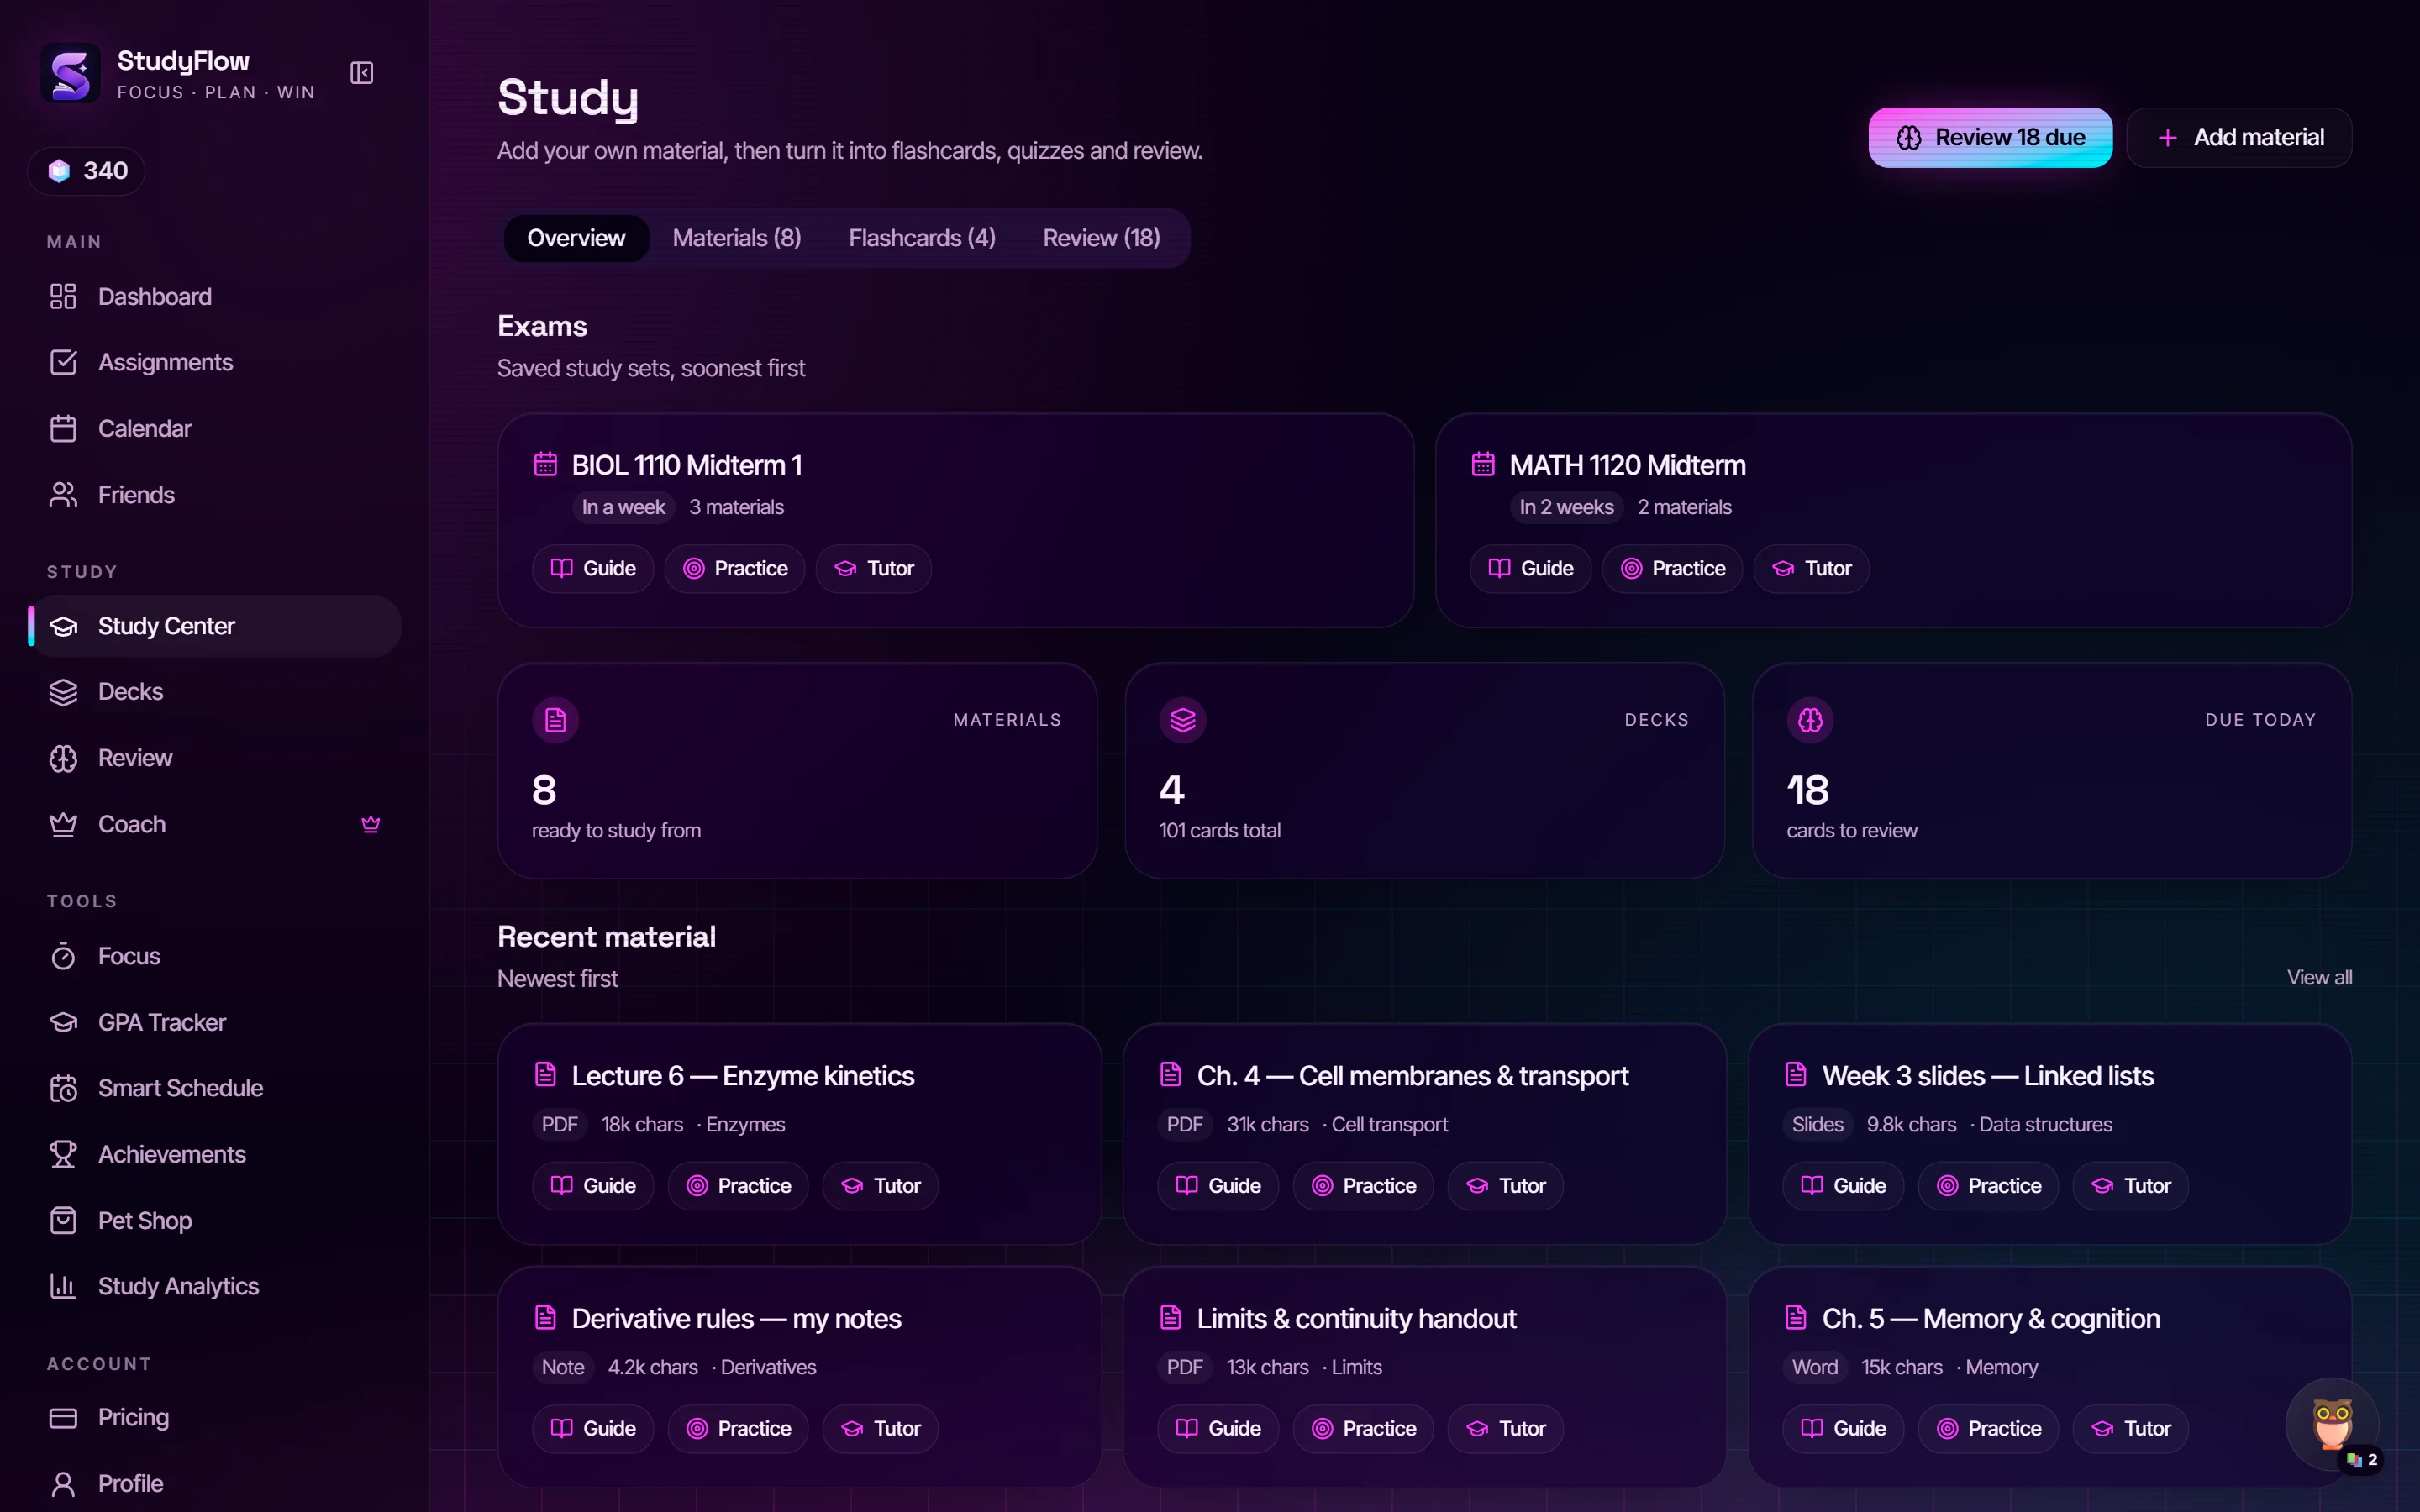Open the Focus timer tool
The width and height of the screenshot is (2420, 1512).
tap(215, 956)
